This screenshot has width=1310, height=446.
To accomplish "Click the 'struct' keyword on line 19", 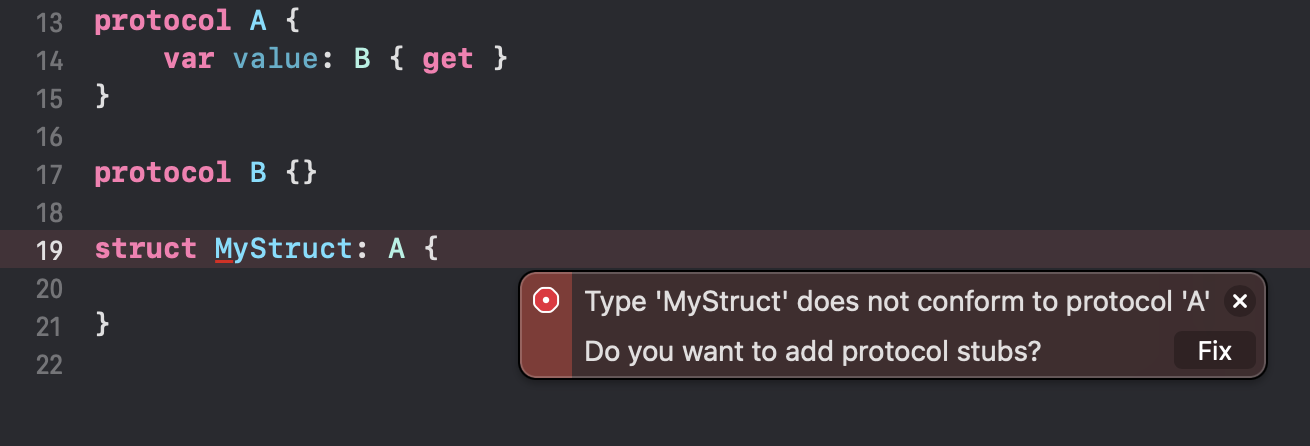I will tap(145, 249).
